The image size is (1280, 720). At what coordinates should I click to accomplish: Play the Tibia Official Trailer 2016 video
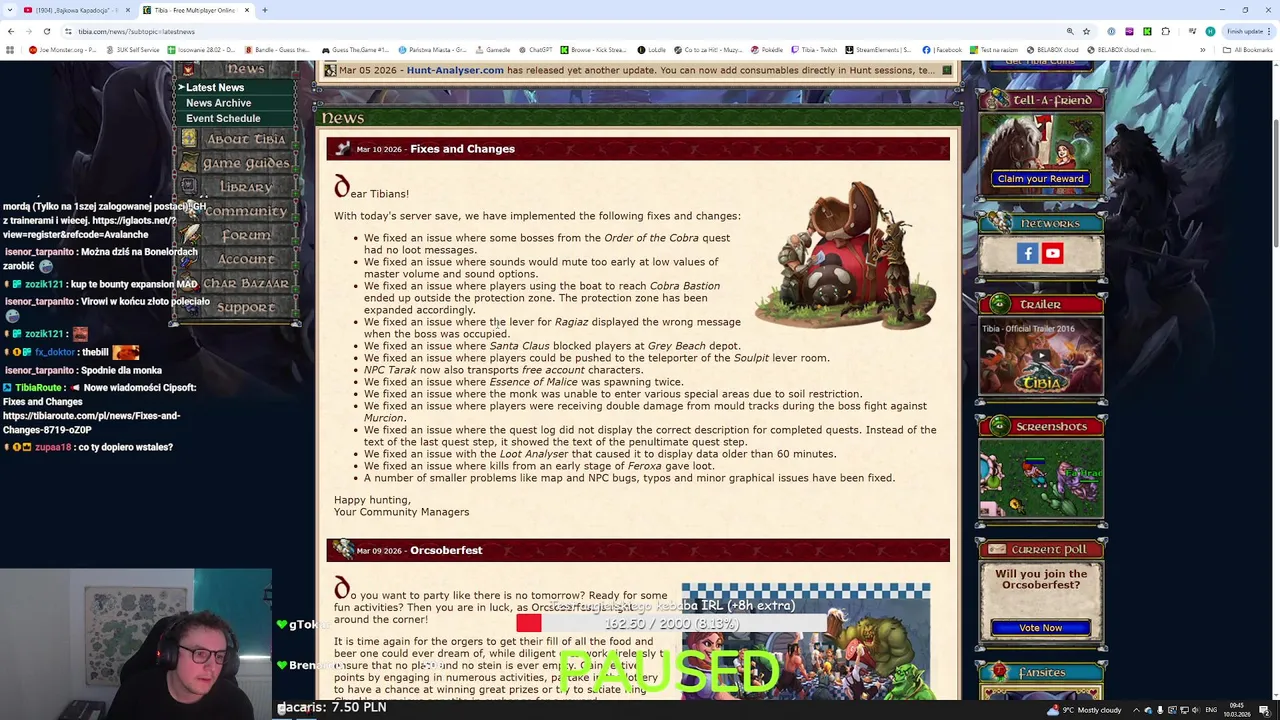1041,356
